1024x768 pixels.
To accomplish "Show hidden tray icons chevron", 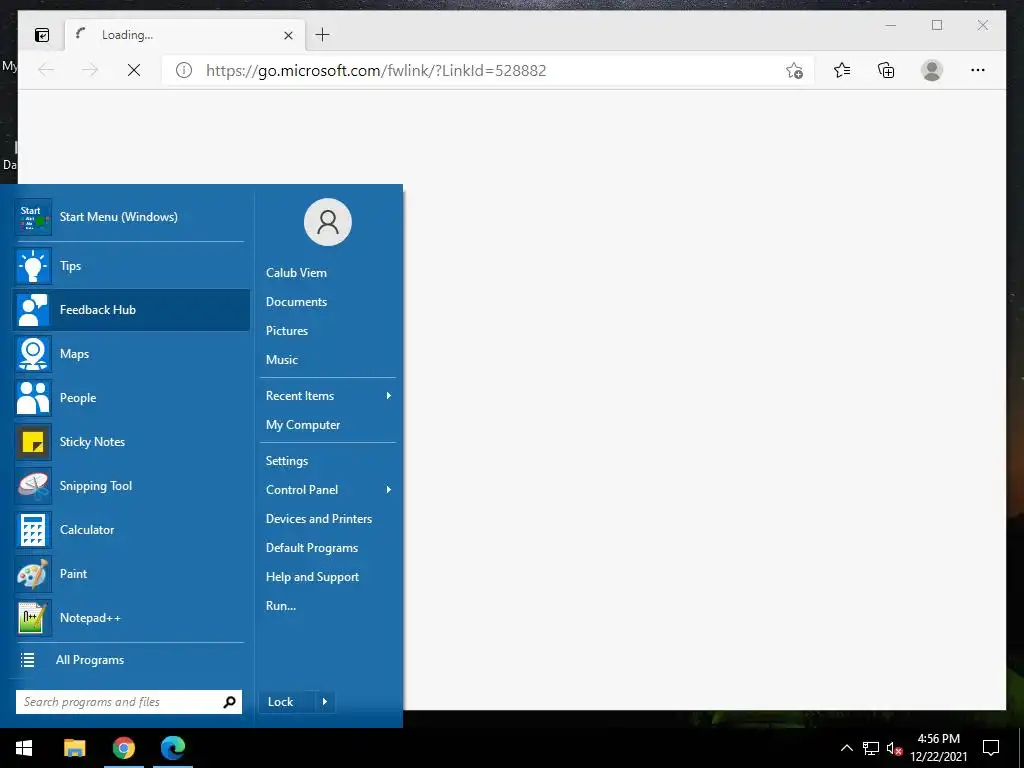I will pyautogui.click(x=846, y=748).
